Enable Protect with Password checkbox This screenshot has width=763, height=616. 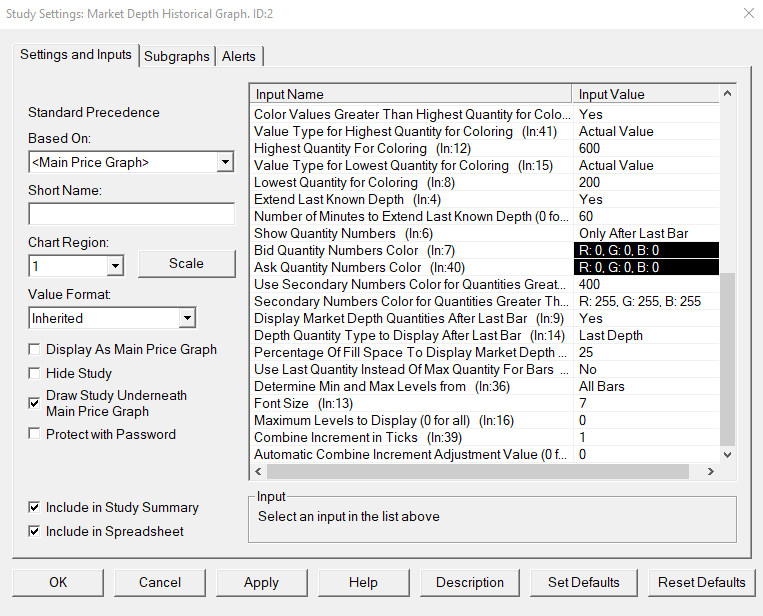point(34,434)
